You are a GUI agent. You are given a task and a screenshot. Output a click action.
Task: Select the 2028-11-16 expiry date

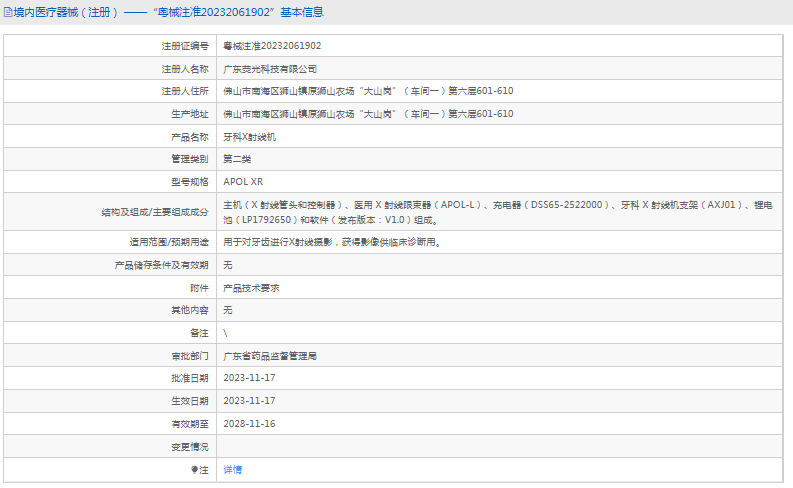pyautogui.click(x=249, y=424)
